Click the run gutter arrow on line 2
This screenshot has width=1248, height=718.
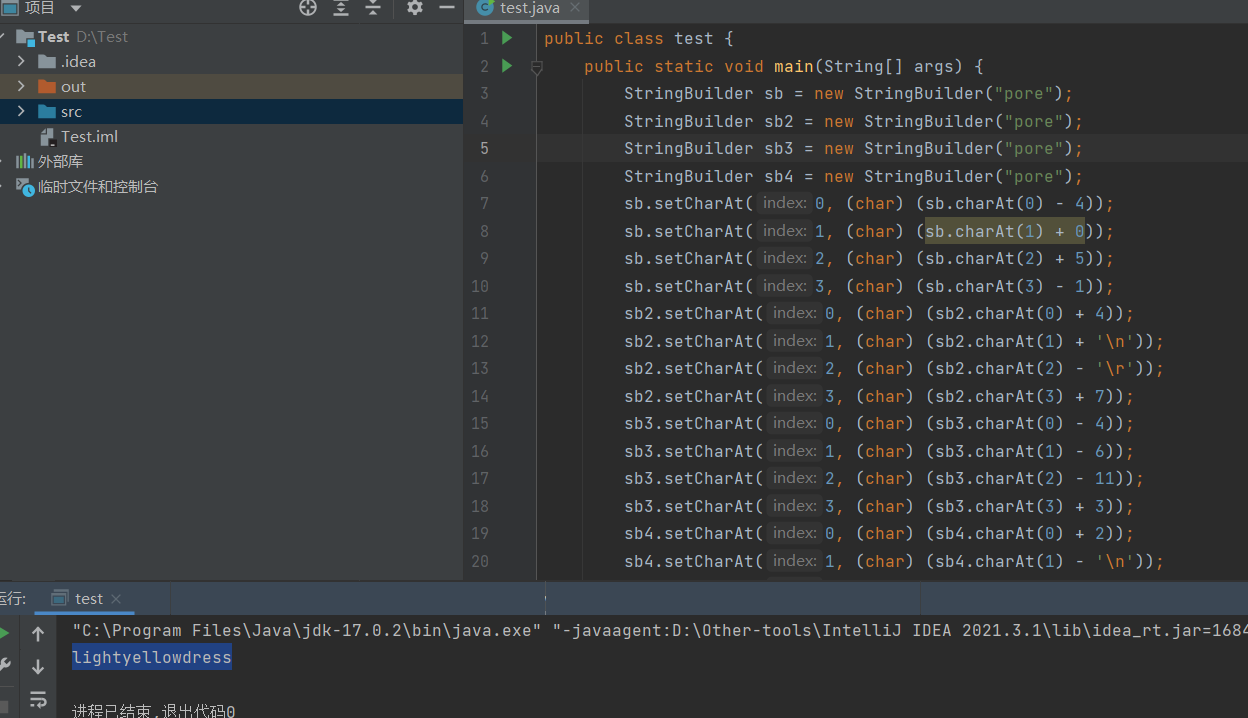click(x=507, y=66)
